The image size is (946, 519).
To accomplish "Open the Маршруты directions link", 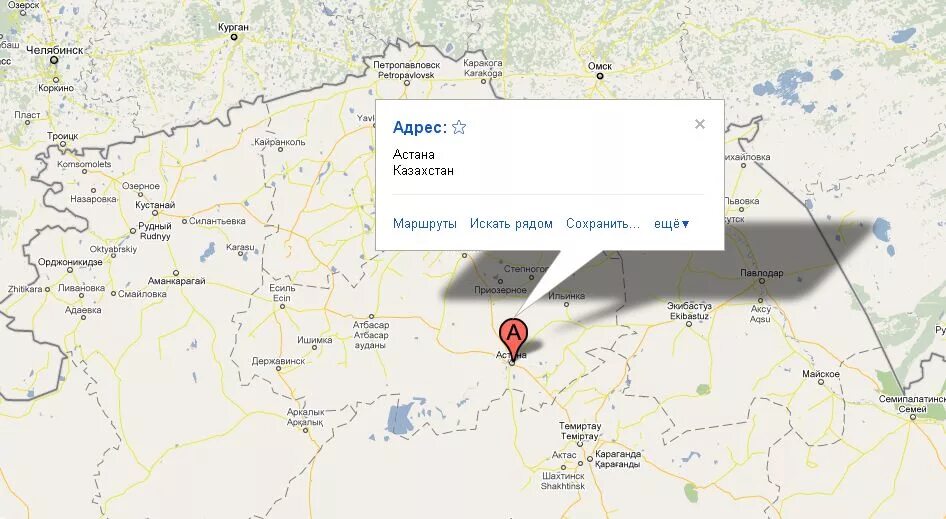I will 425,224.
